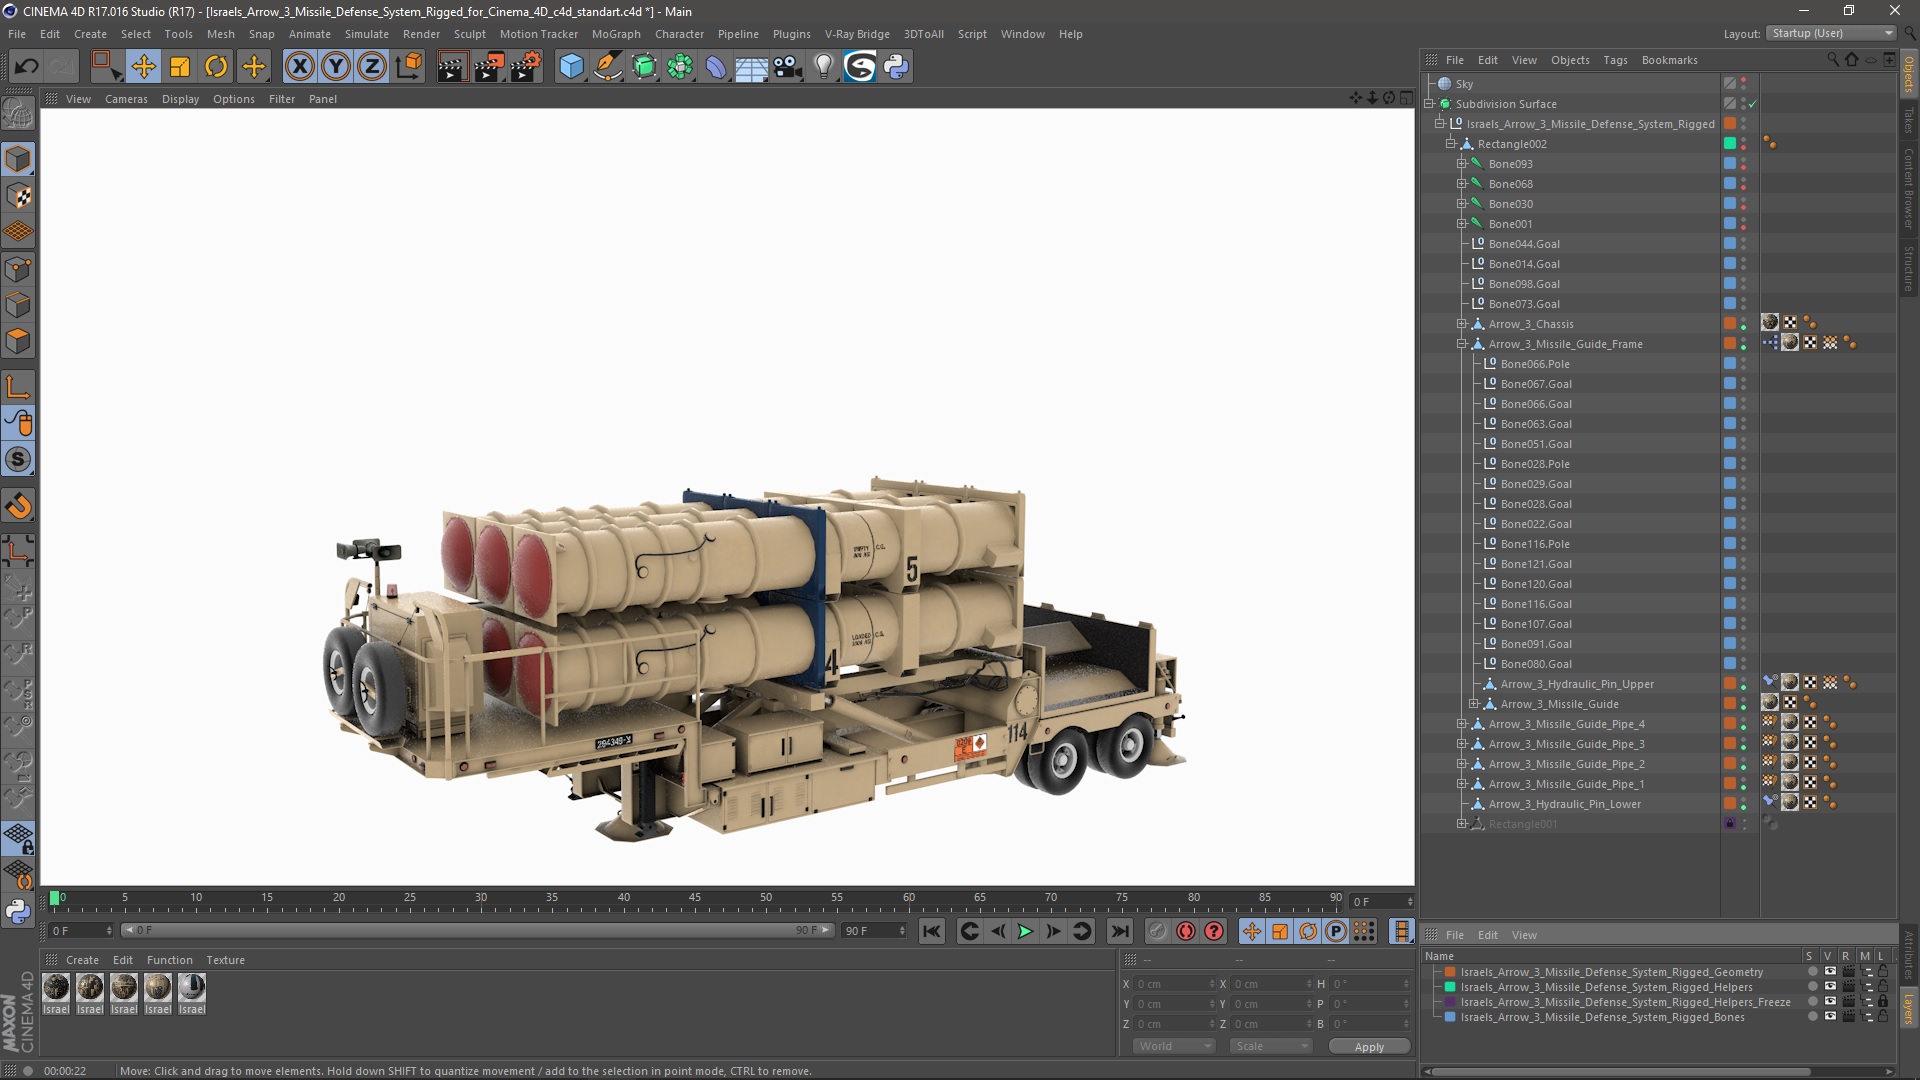The image size is (1920, 1080).
Task: Select the Model mode cube icon
Action: pyautogui.click(x=18, y=159)
